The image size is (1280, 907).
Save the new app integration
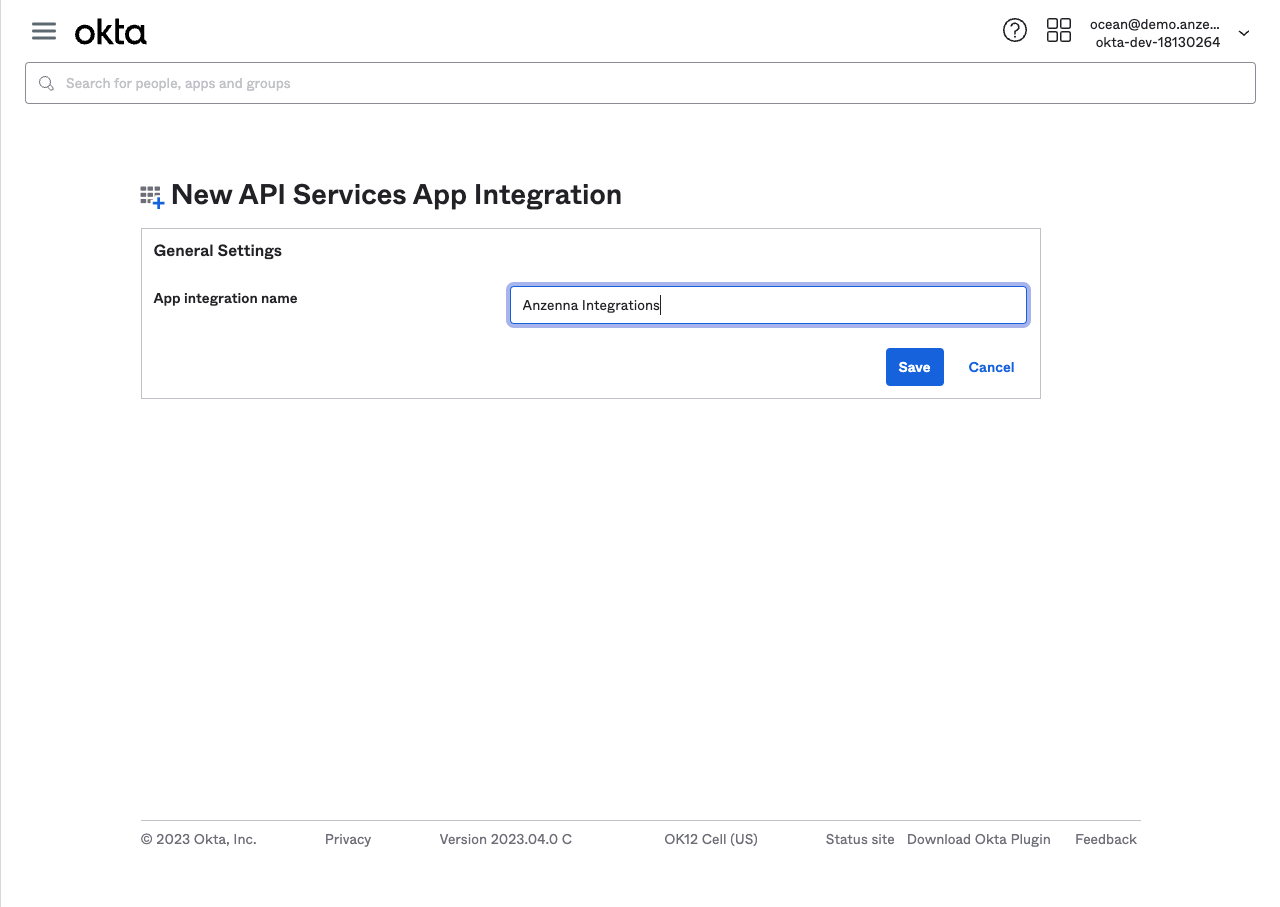[x=914, y=367]
